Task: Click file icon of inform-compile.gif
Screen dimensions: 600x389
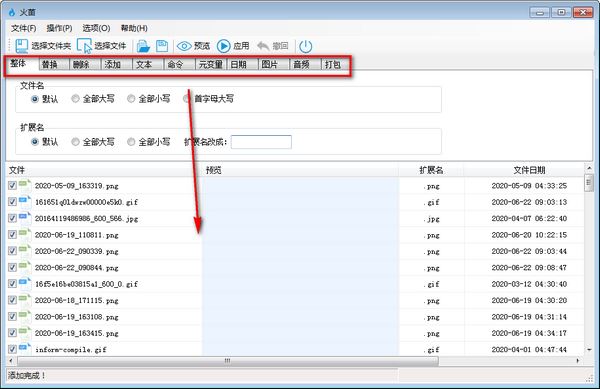Action: coord(25,349)
